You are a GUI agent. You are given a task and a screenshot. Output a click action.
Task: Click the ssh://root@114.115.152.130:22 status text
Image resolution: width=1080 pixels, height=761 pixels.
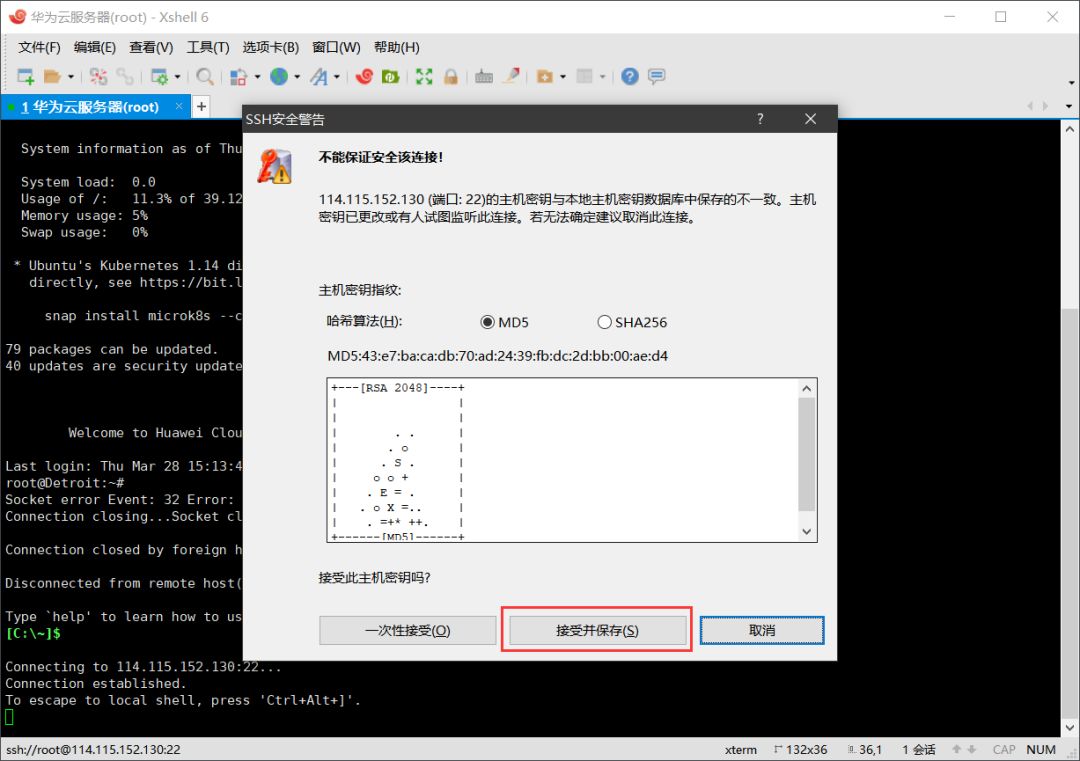93,749
